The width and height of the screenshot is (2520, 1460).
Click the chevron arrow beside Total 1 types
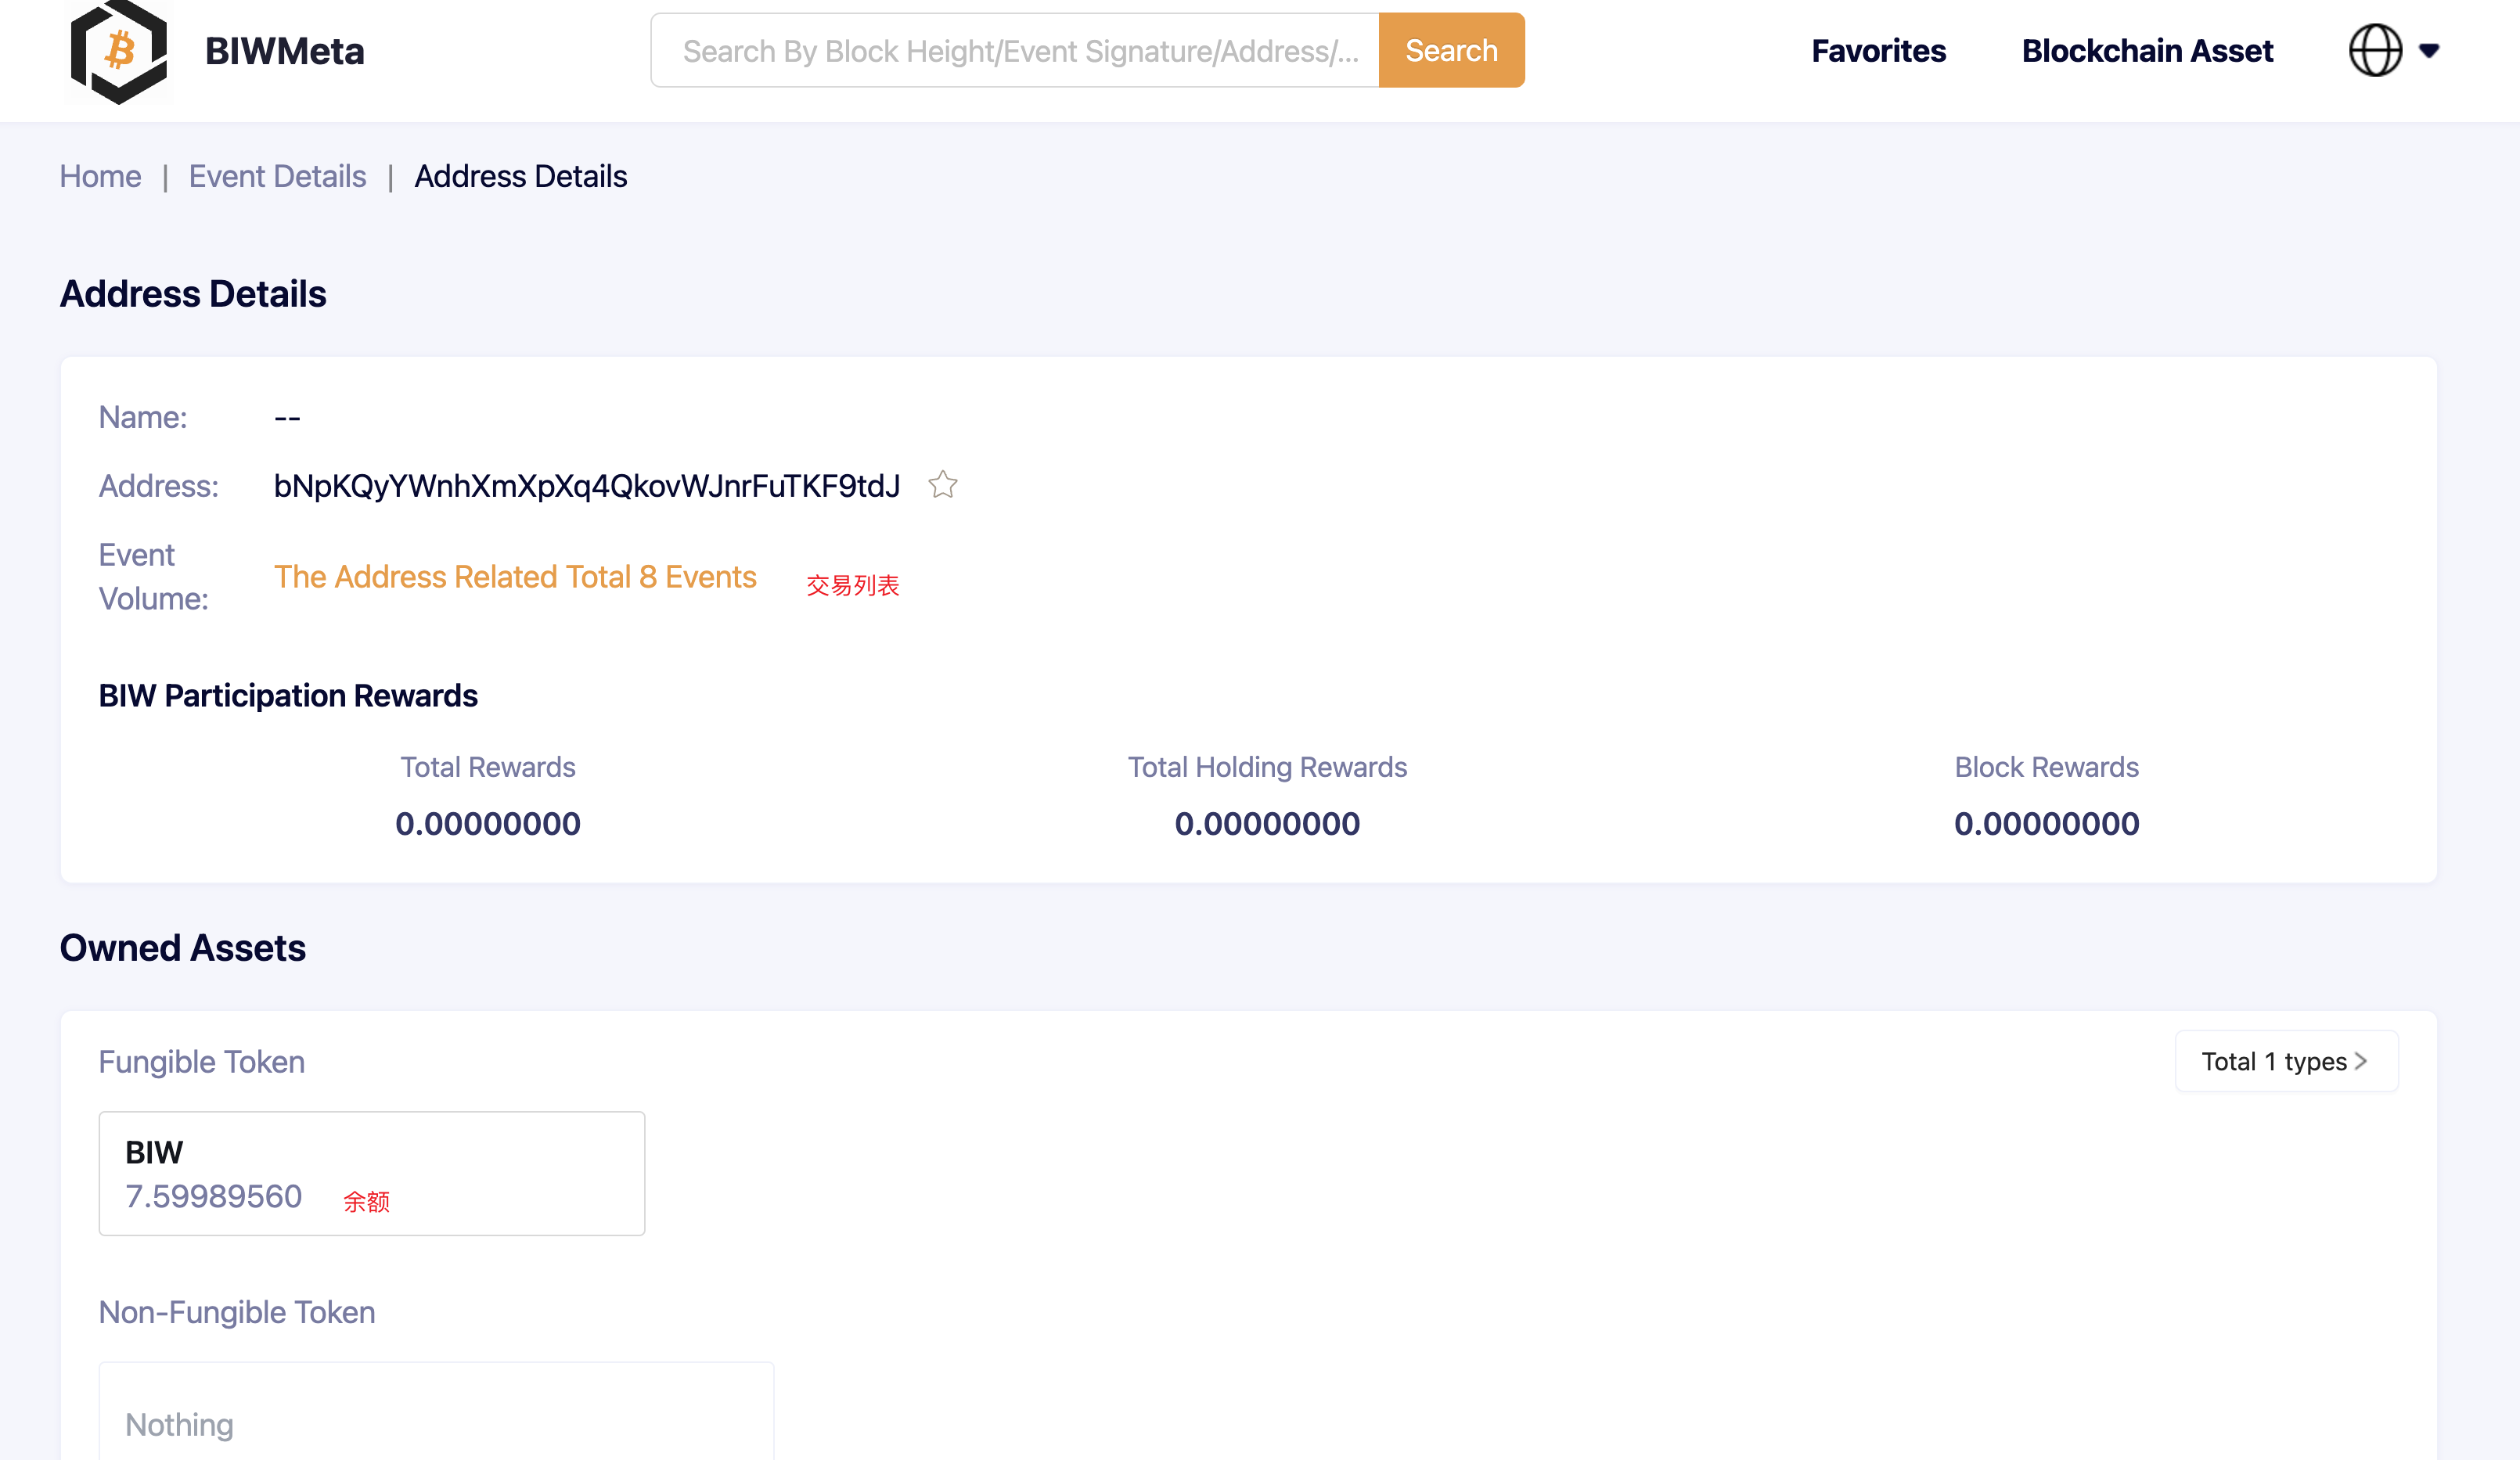point(2361,1061)
